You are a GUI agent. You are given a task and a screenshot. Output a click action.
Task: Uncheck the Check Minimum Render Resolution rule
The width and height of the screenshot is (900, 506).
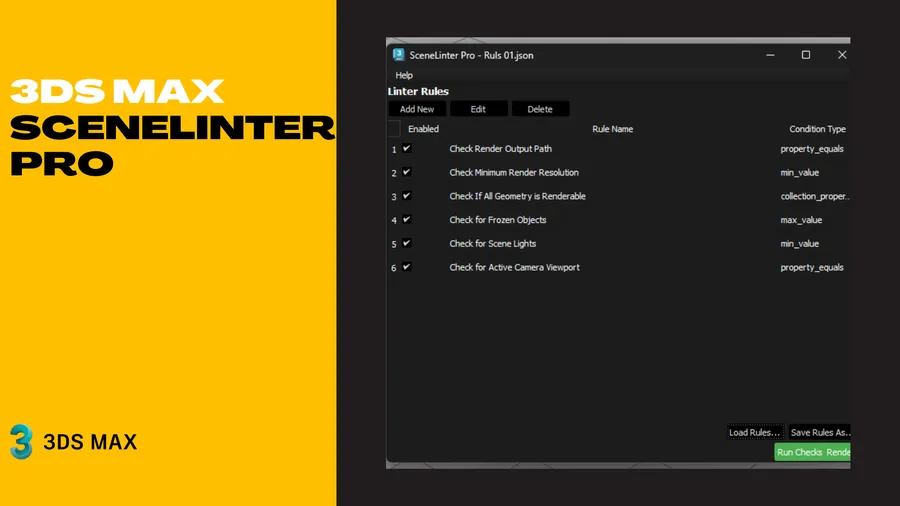click(x=407, y=173)
